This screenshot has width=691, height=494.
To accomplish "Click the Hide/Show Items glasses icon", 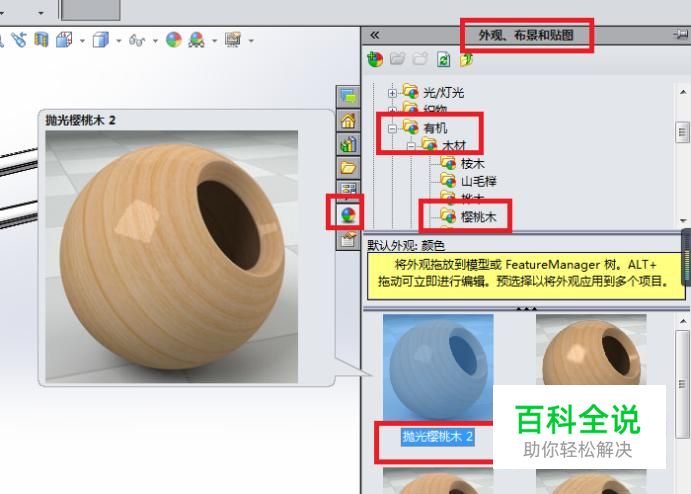I will 137,41.
